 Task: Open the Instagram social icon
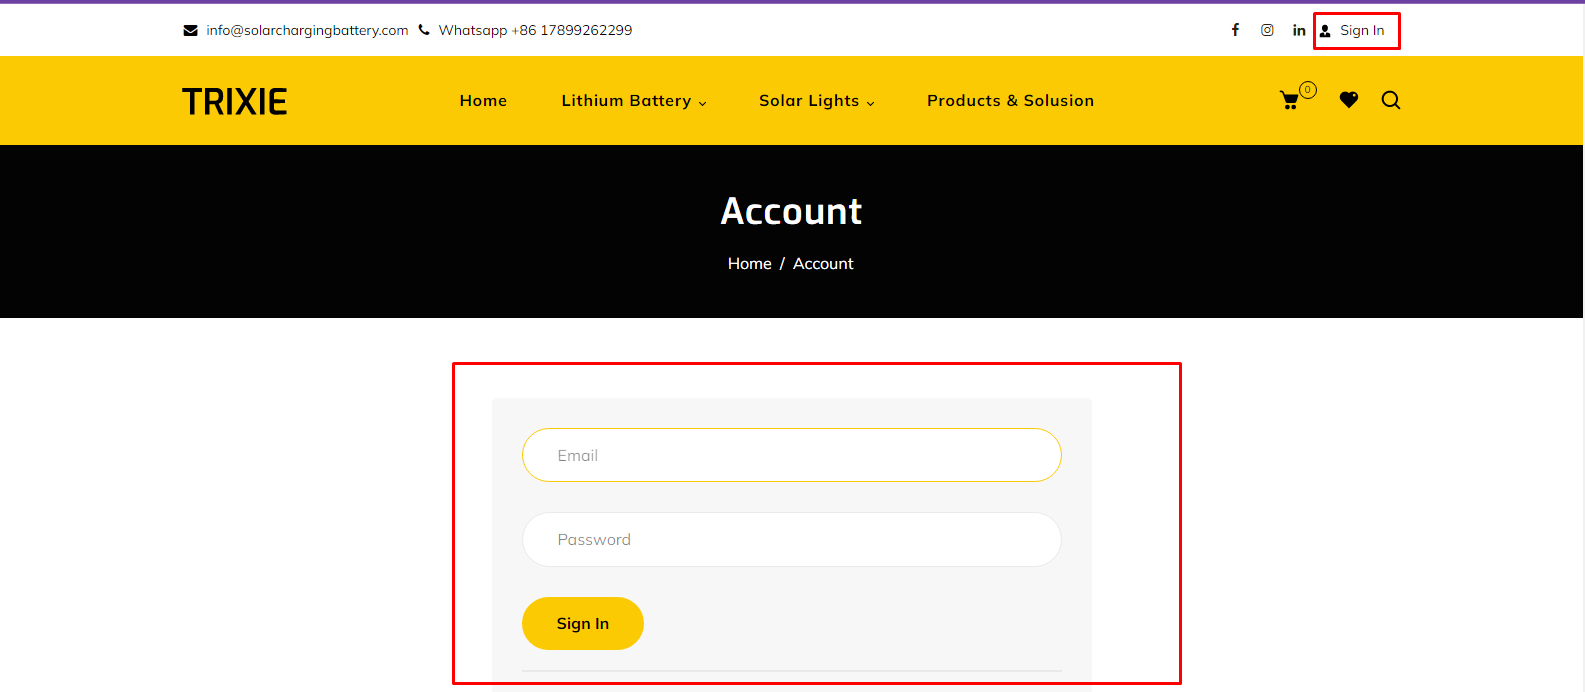pyautogui.click(x=1267, y=30)
